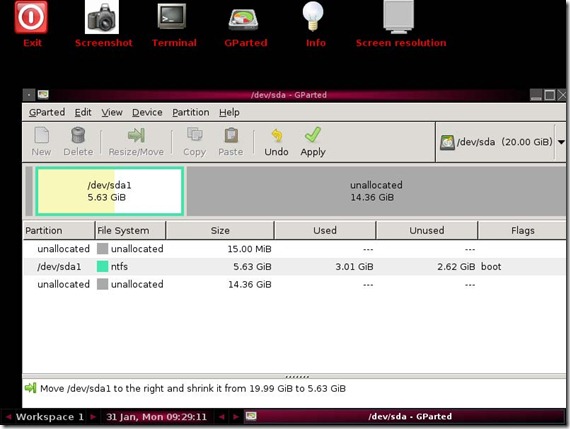The image size is (570, 429).
Task: Click the Apply checkmark toolbar icon
Action: pyautogui.click(x=313, y=135)
